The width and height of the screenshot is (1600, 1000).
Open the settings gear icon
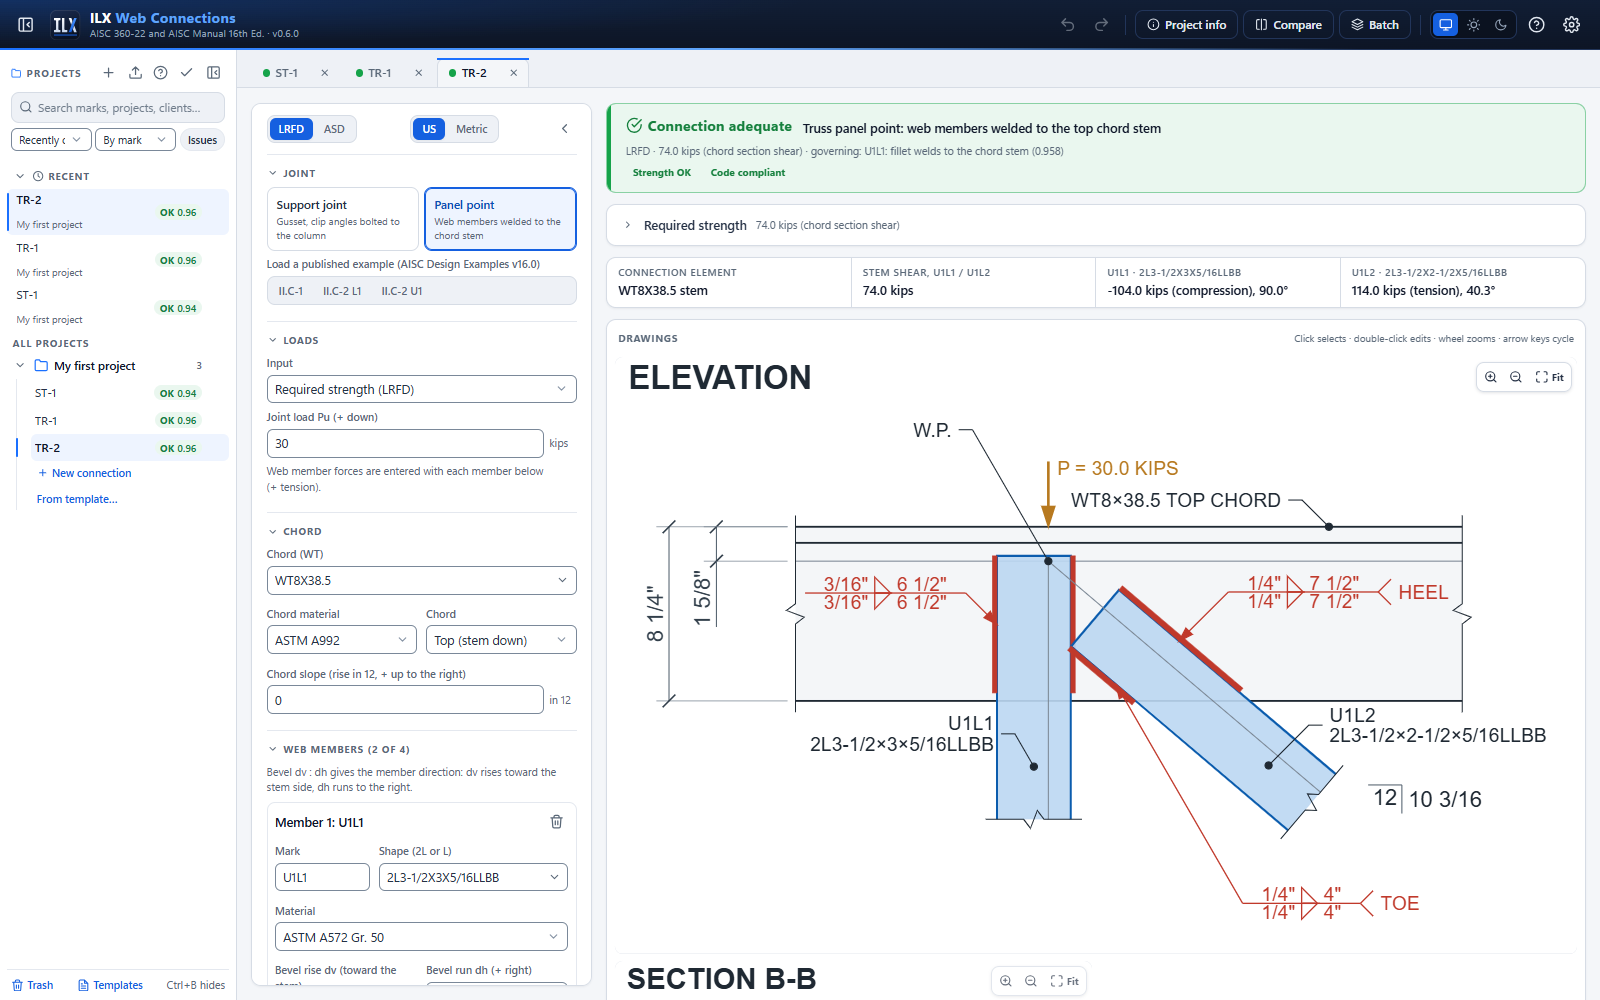[1571, 25]
